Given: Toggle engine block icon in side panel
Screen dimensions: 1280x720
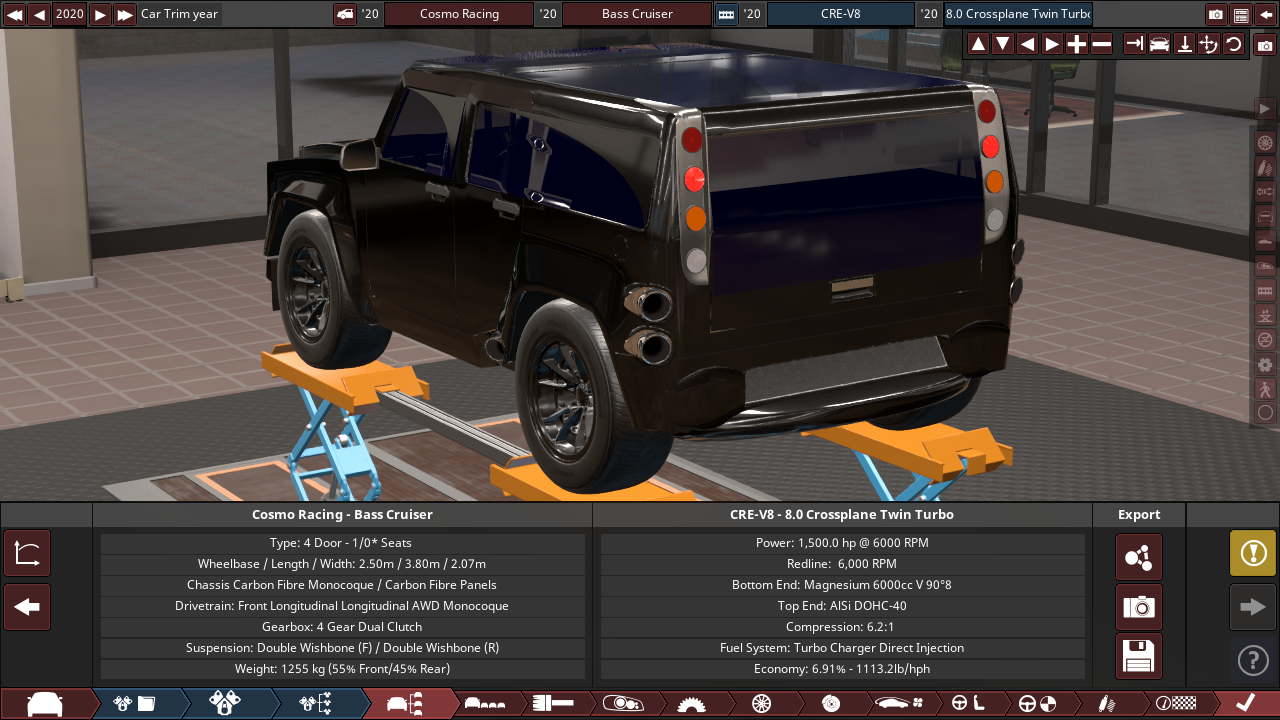Looking at the screenshot, I should coord(1265,290).
